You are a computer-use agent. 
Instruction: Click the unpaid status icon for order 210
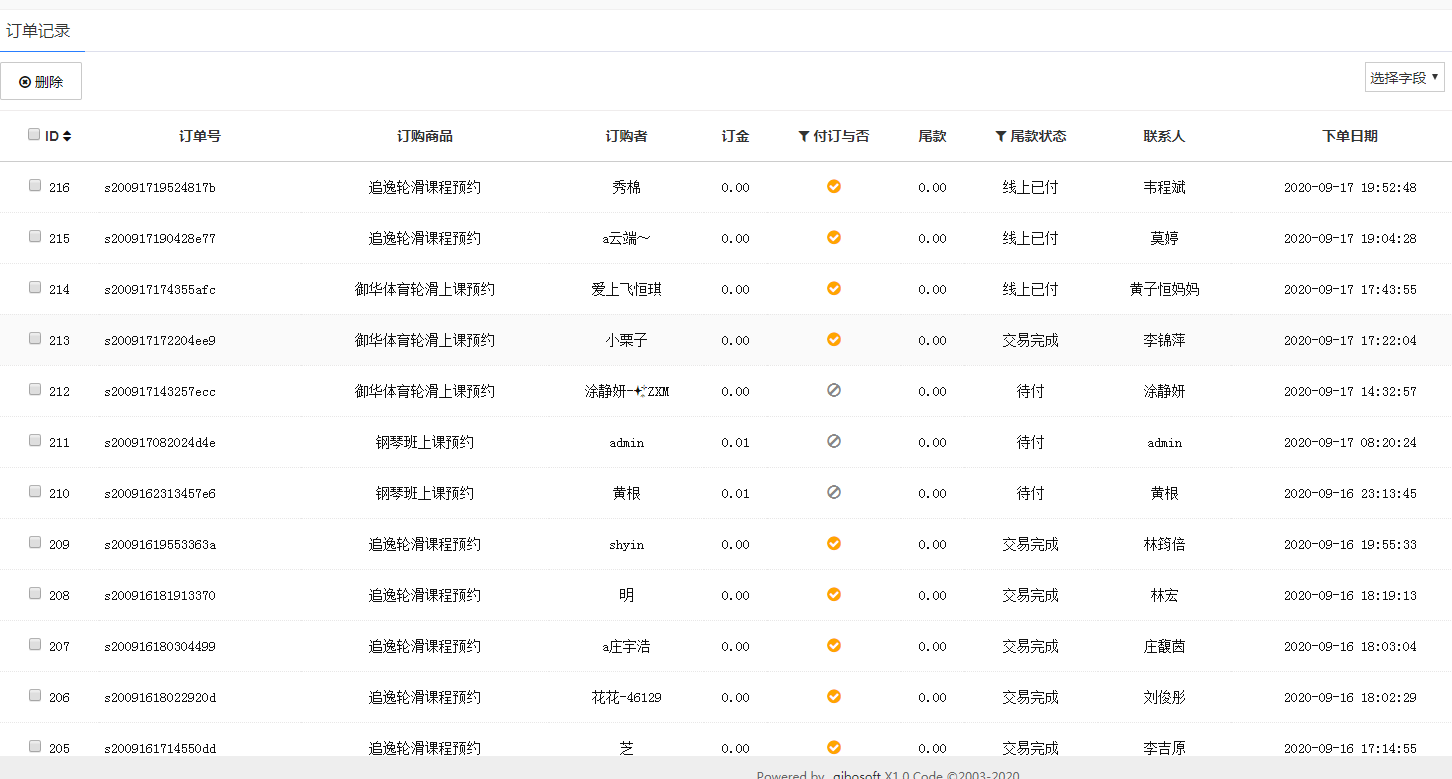(x=833, y=492)
